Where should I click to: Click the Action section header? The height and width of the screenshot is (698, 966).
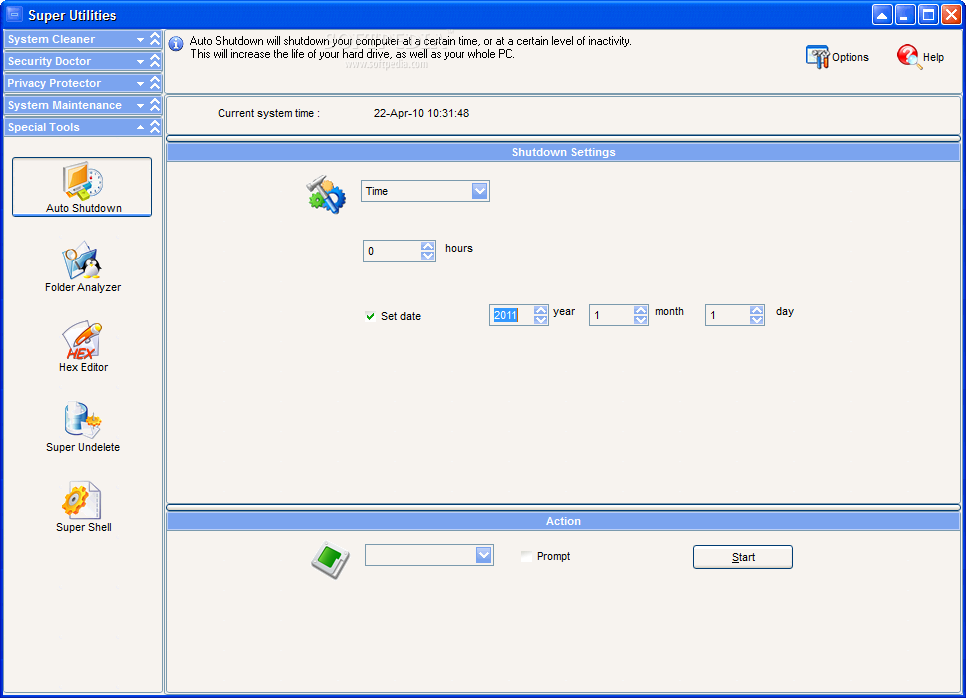[563, 521]
